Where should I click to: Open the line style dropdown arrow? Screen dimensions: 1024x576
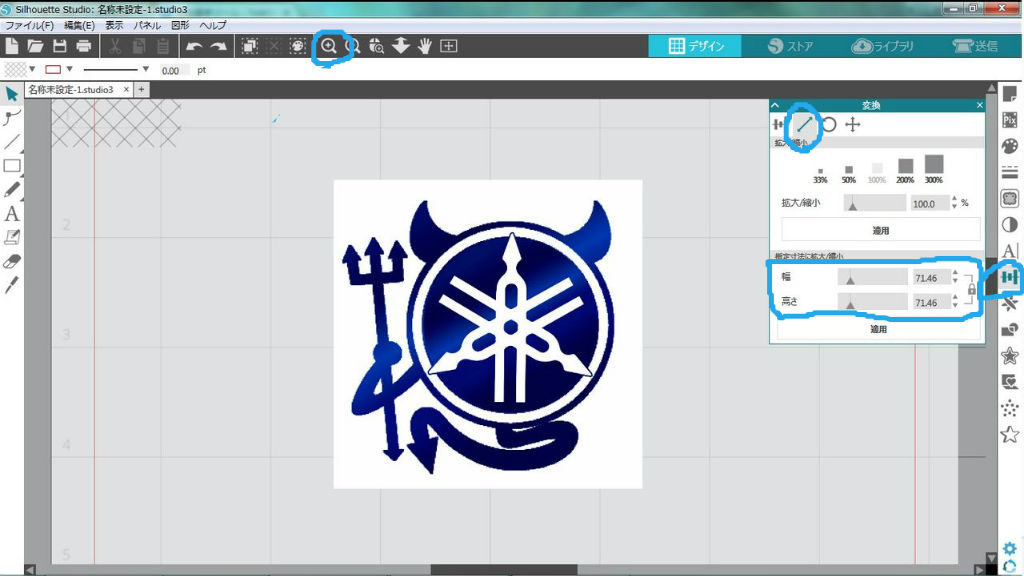145,69
